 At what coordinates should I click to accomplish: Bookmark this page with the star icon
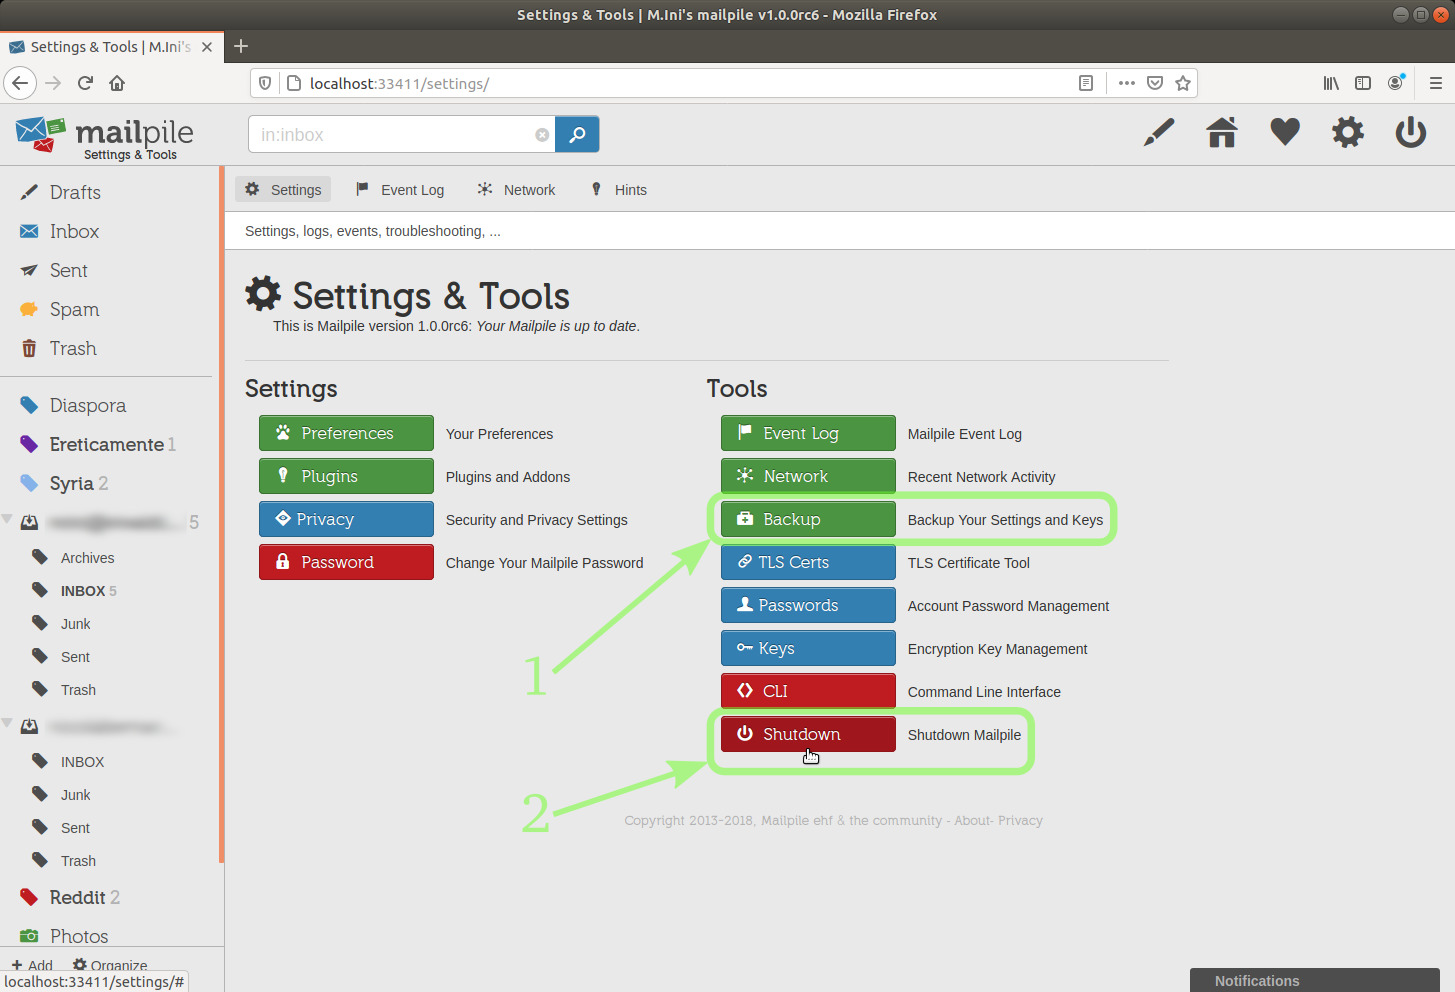(1183, 83)
